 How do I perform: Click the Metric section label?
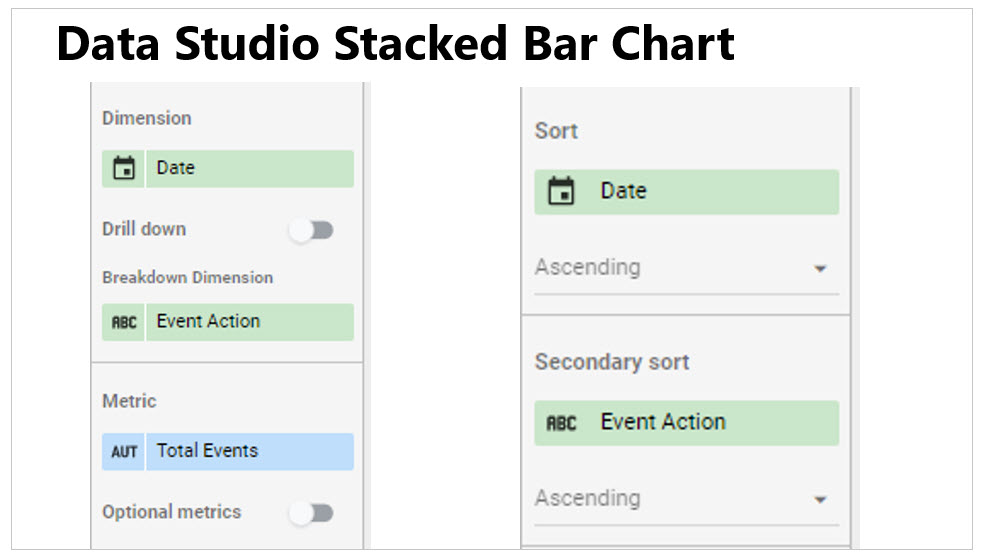click(x=129, y=401)
